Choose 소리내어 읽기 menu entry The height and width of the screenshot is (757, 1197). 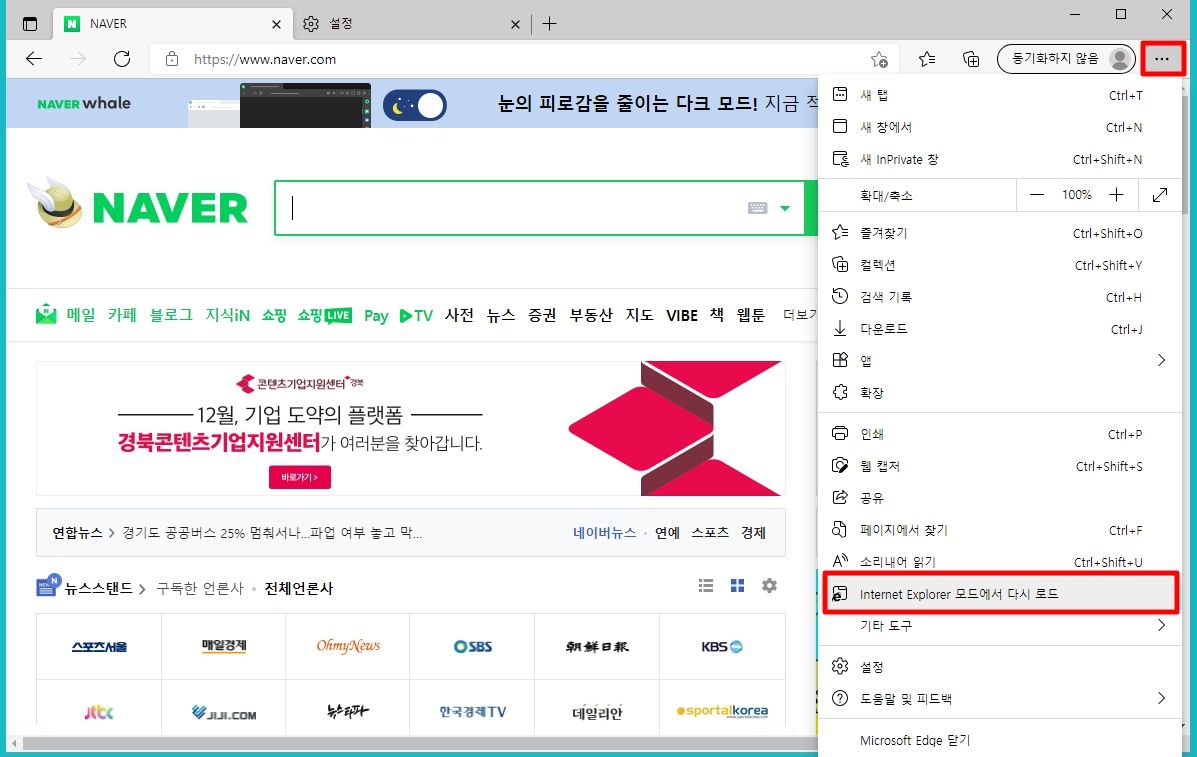click(1000, 562)
